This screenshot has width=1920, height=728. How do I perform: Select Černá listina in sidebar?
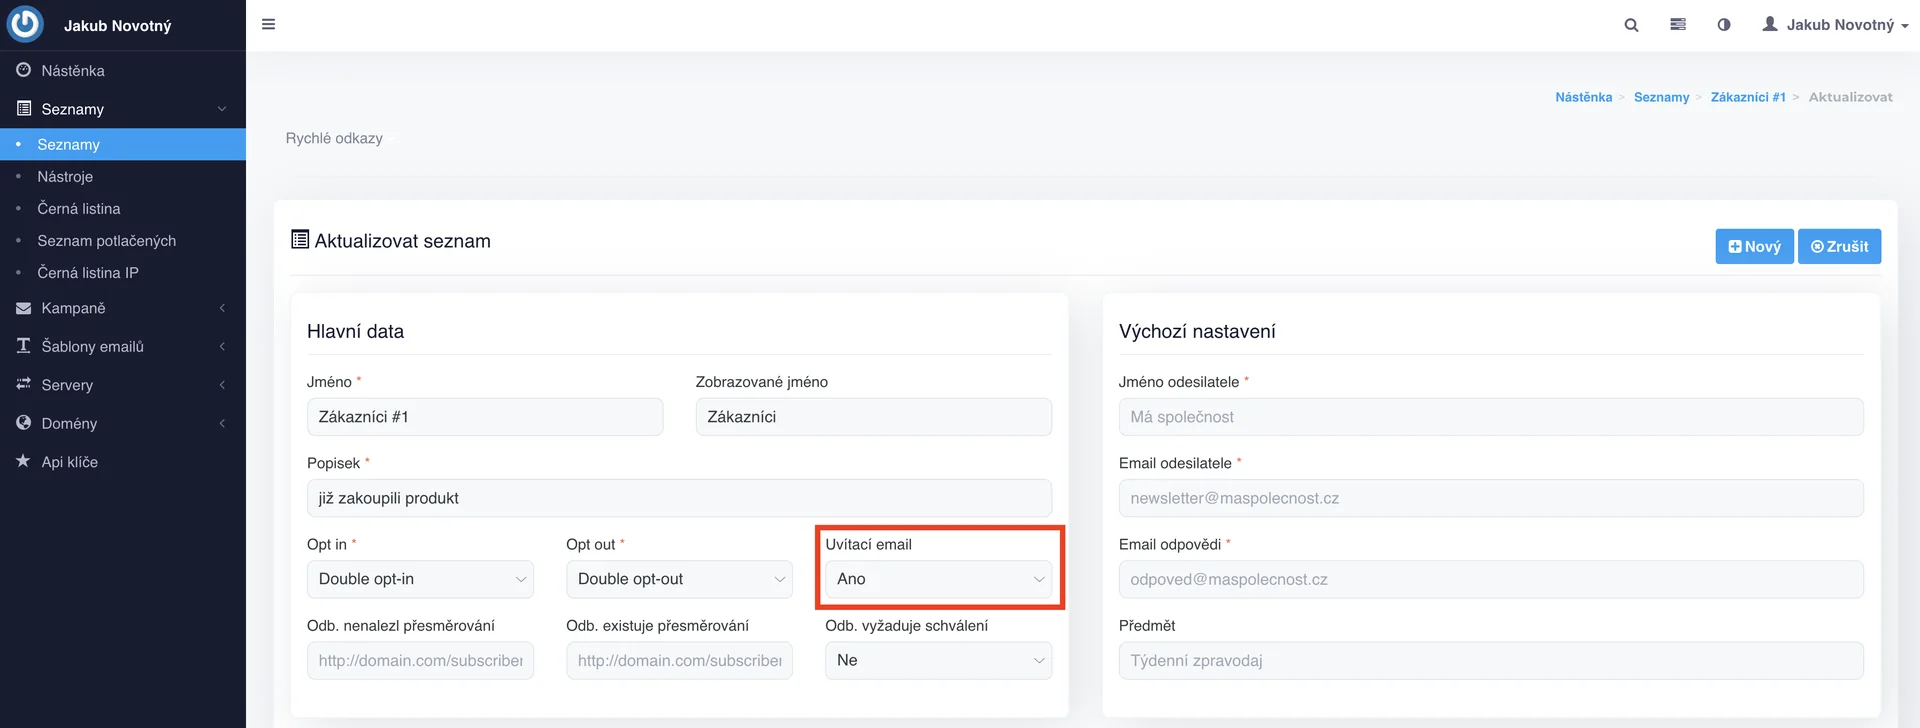pyautogui.click(x=79, y=209)
